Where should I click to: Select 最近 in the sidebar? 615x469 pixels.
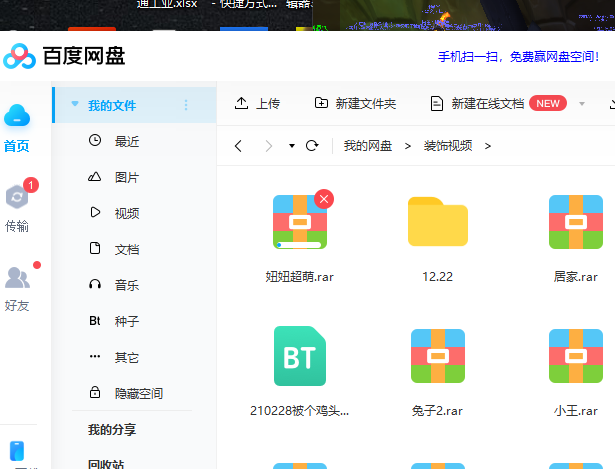[126, 141]
